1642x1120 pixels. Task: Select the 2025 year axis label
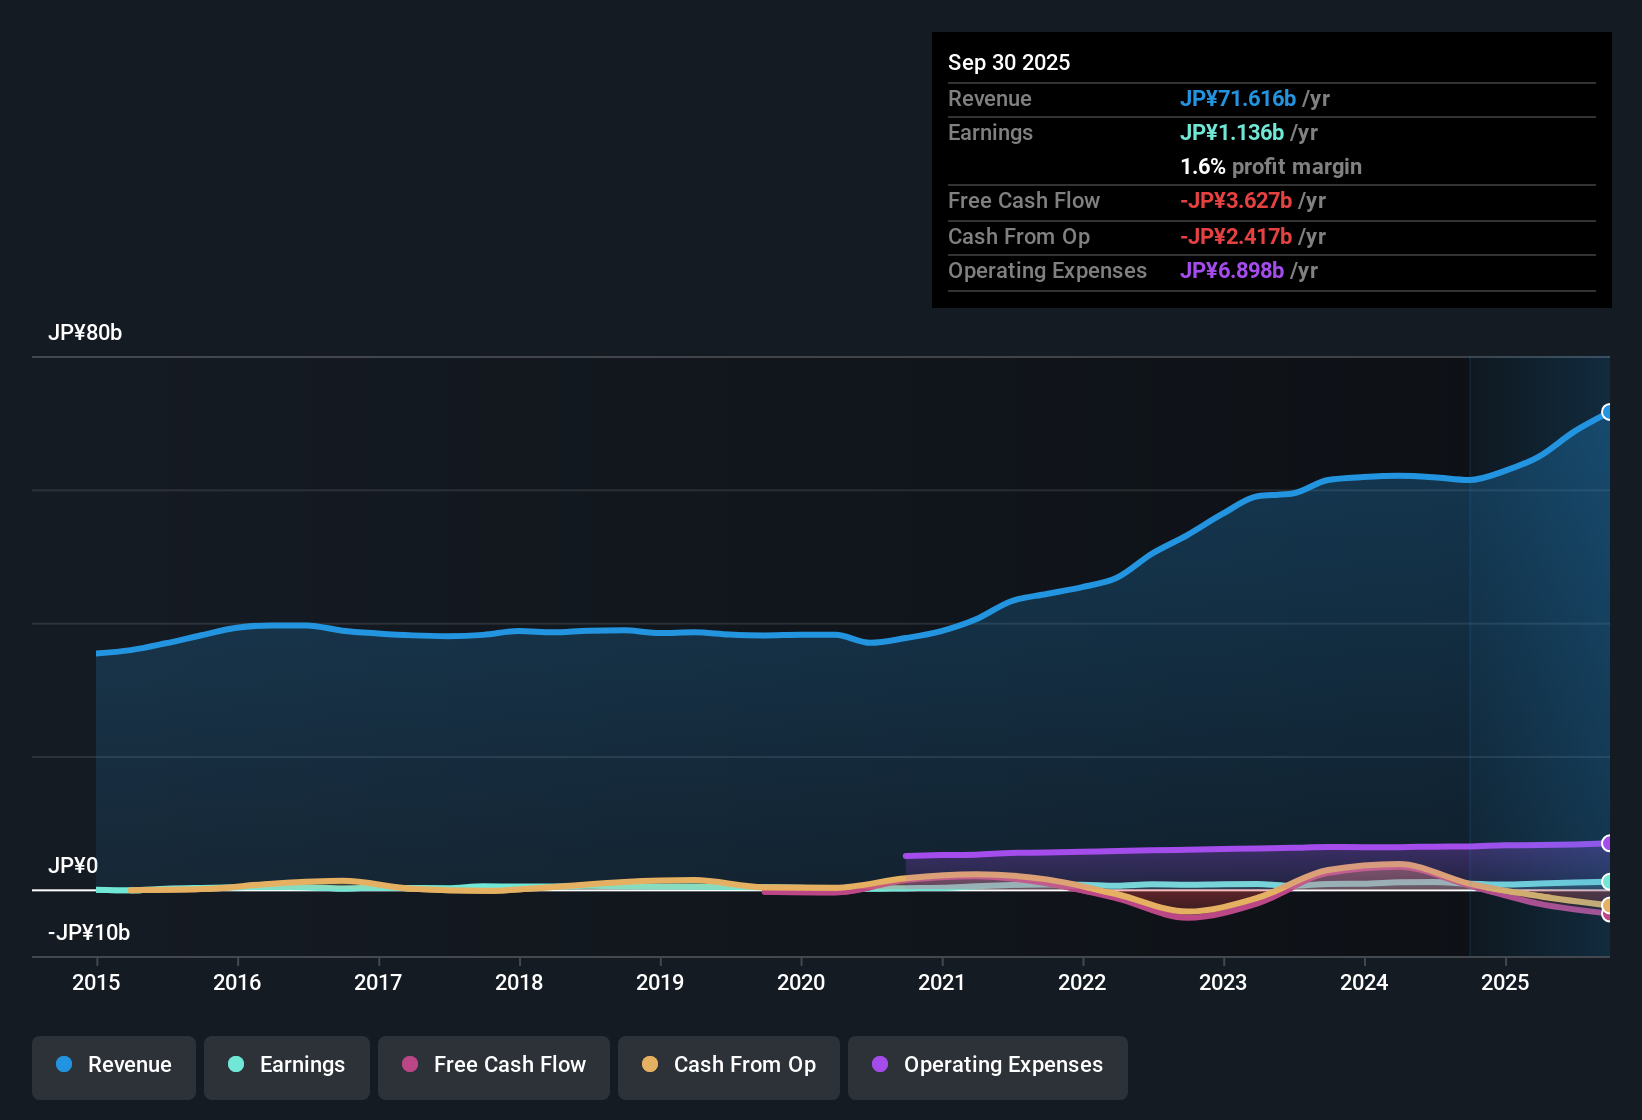point(1506,983)
